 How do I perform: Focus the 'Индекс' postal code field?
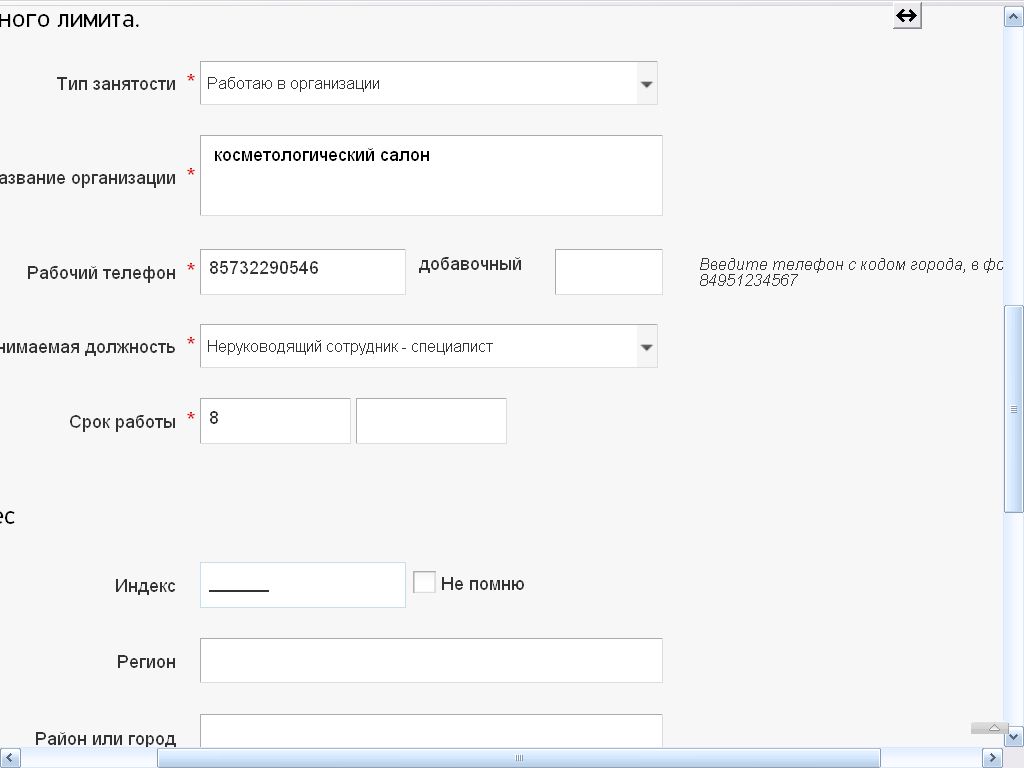pyautogui.click(x=303, y=585)
